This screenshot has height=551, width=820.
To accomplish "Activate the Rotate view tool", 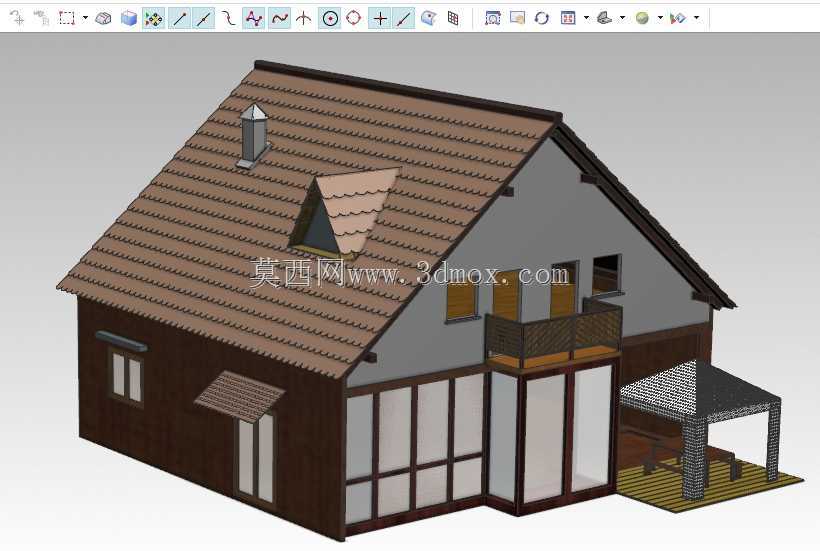I will pyautogui.click(x=542, y=18).
